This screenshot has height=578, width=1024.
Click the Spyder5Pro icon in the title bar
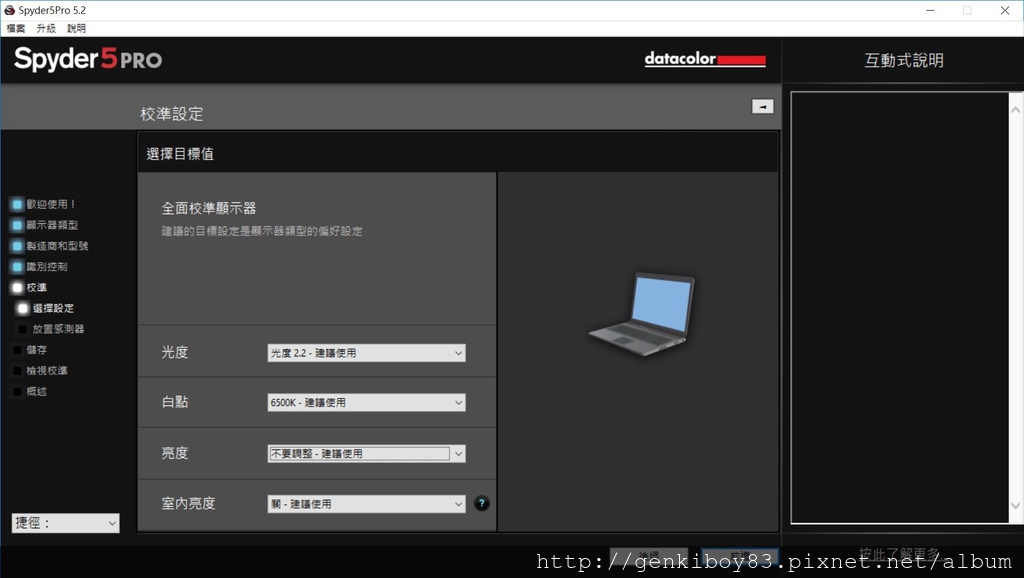(9, 10)
